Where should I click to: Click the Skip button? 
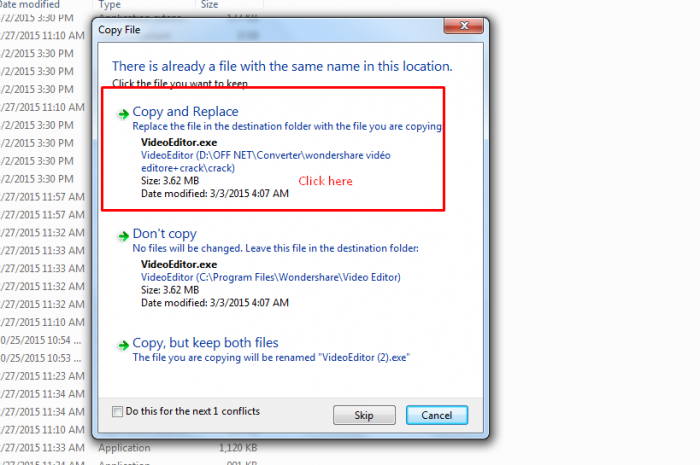pos(364,415)
